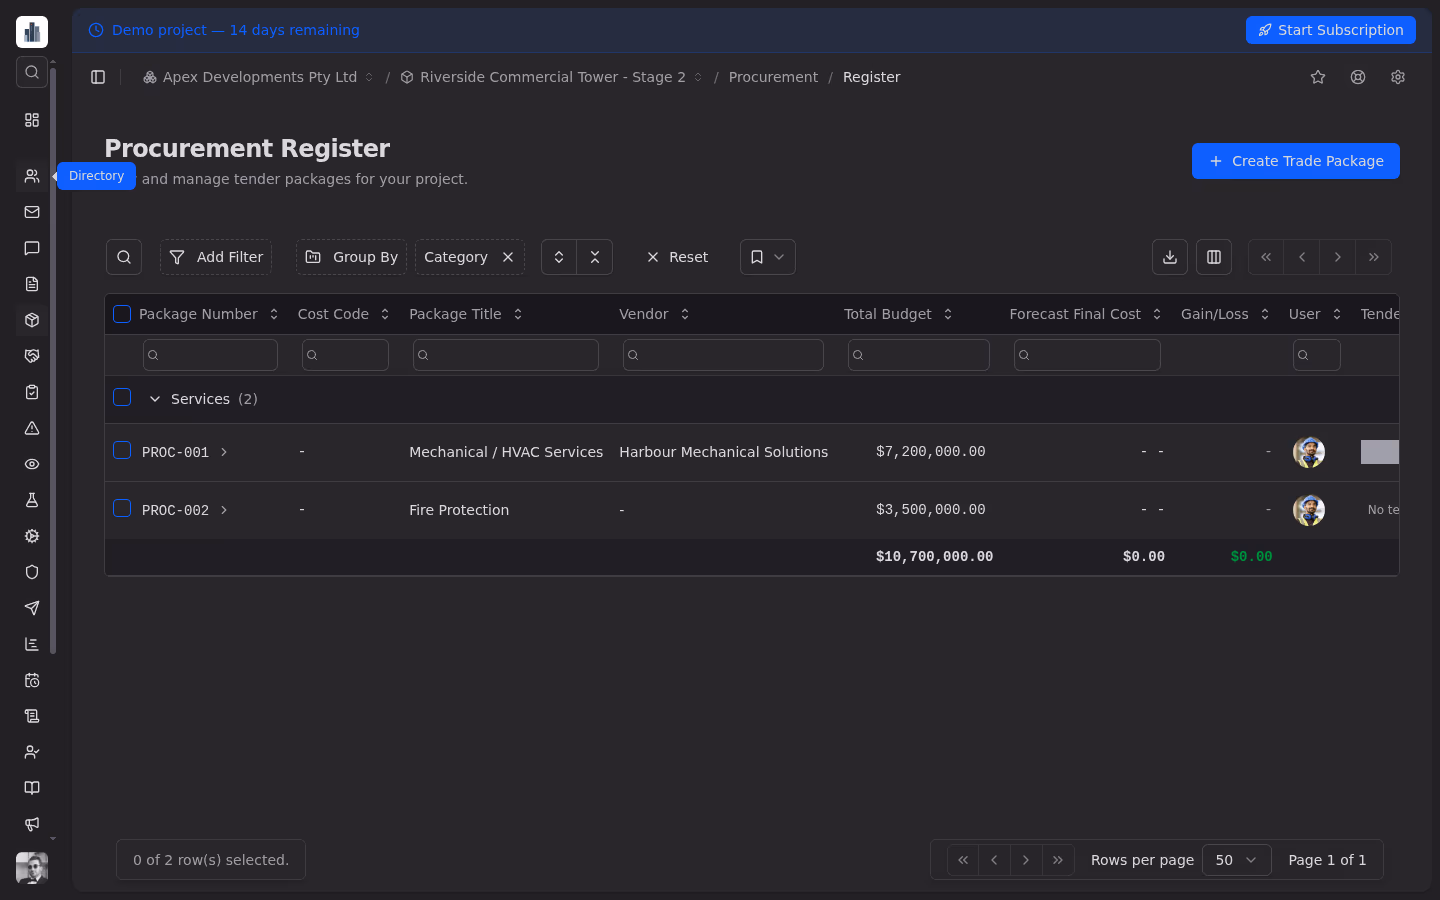Open the mail inbox icon in sidebar
Viewport: 1440px width, 900px height.
pos(31,212)
